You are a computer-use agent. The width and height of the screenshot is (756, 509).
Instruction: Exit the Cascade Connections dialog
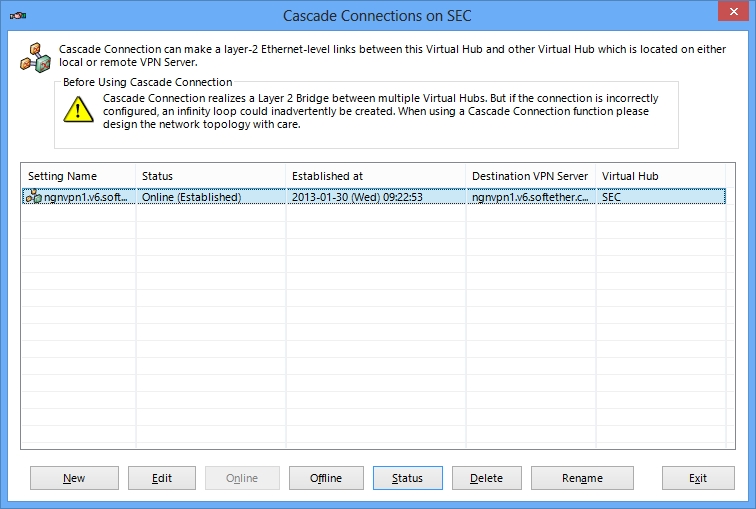click(698, 478)
